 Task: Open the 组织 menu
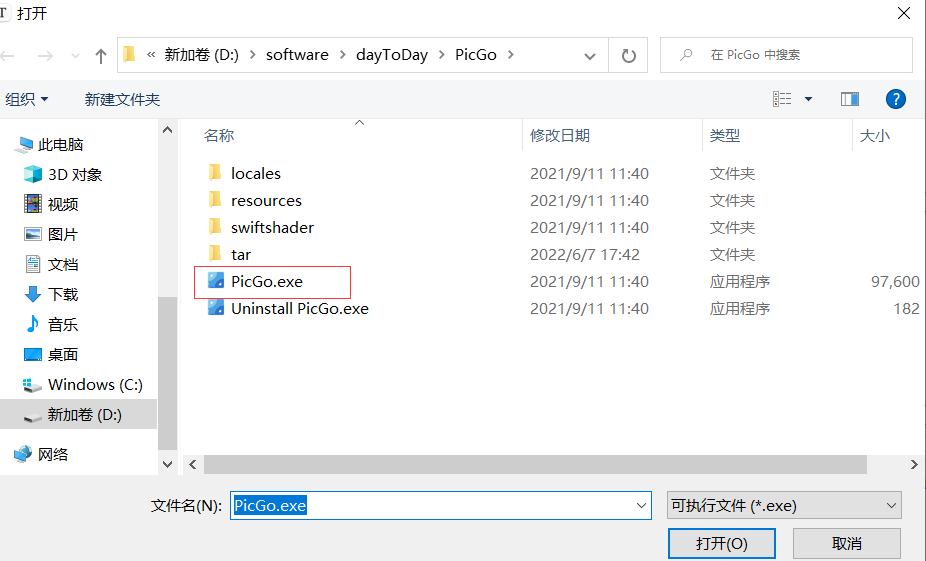[27, 99]
